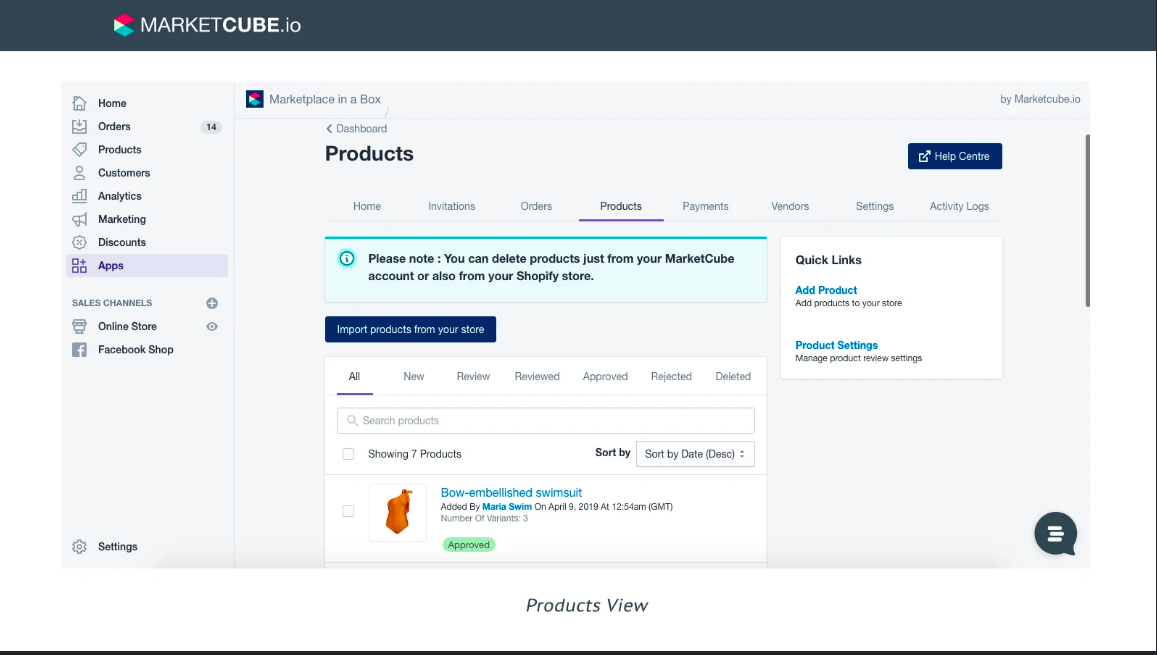Click the Search products input field
This screenshot has height=655, width=1157.
[x=546, y=420]
